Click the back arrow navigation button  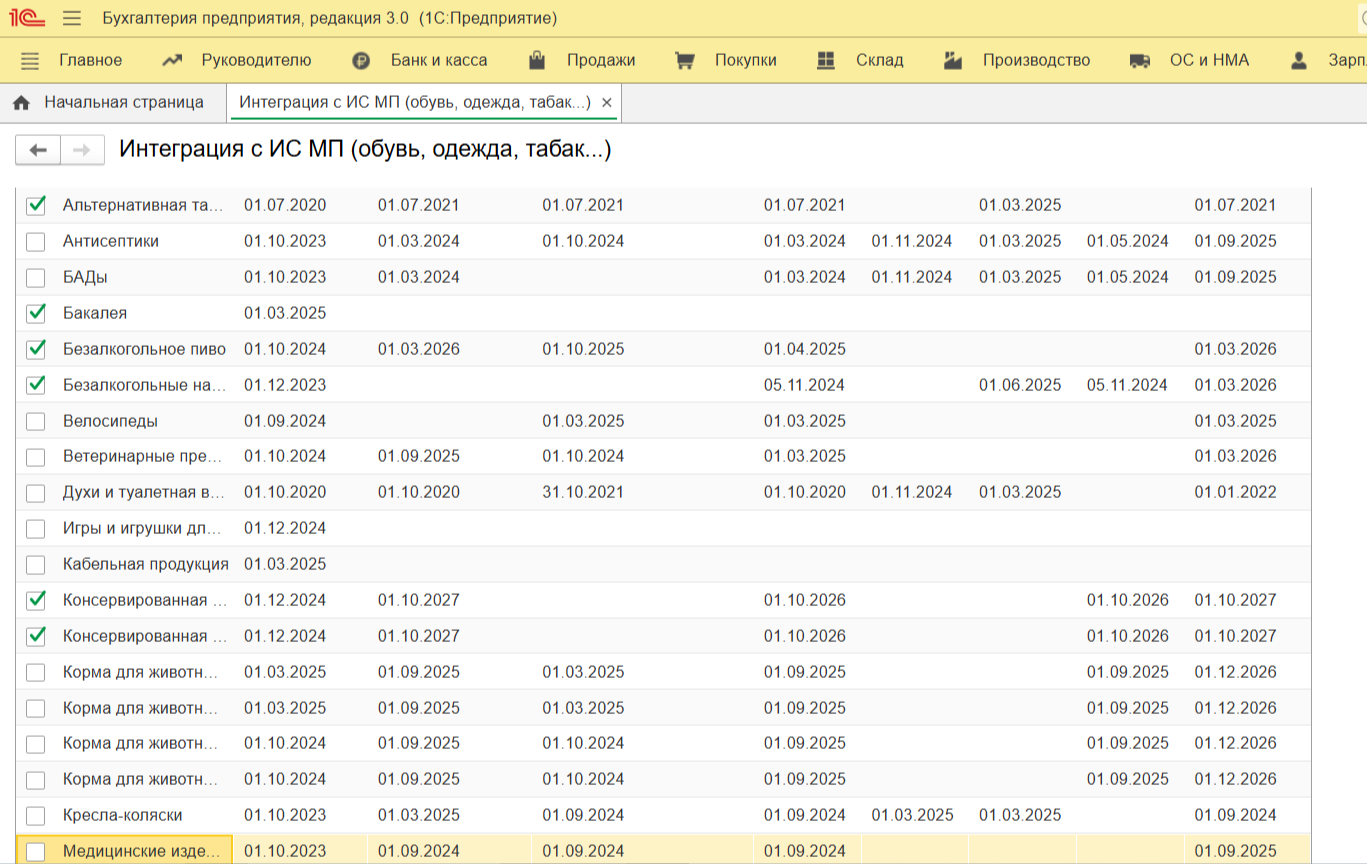[x=38, y=150]
